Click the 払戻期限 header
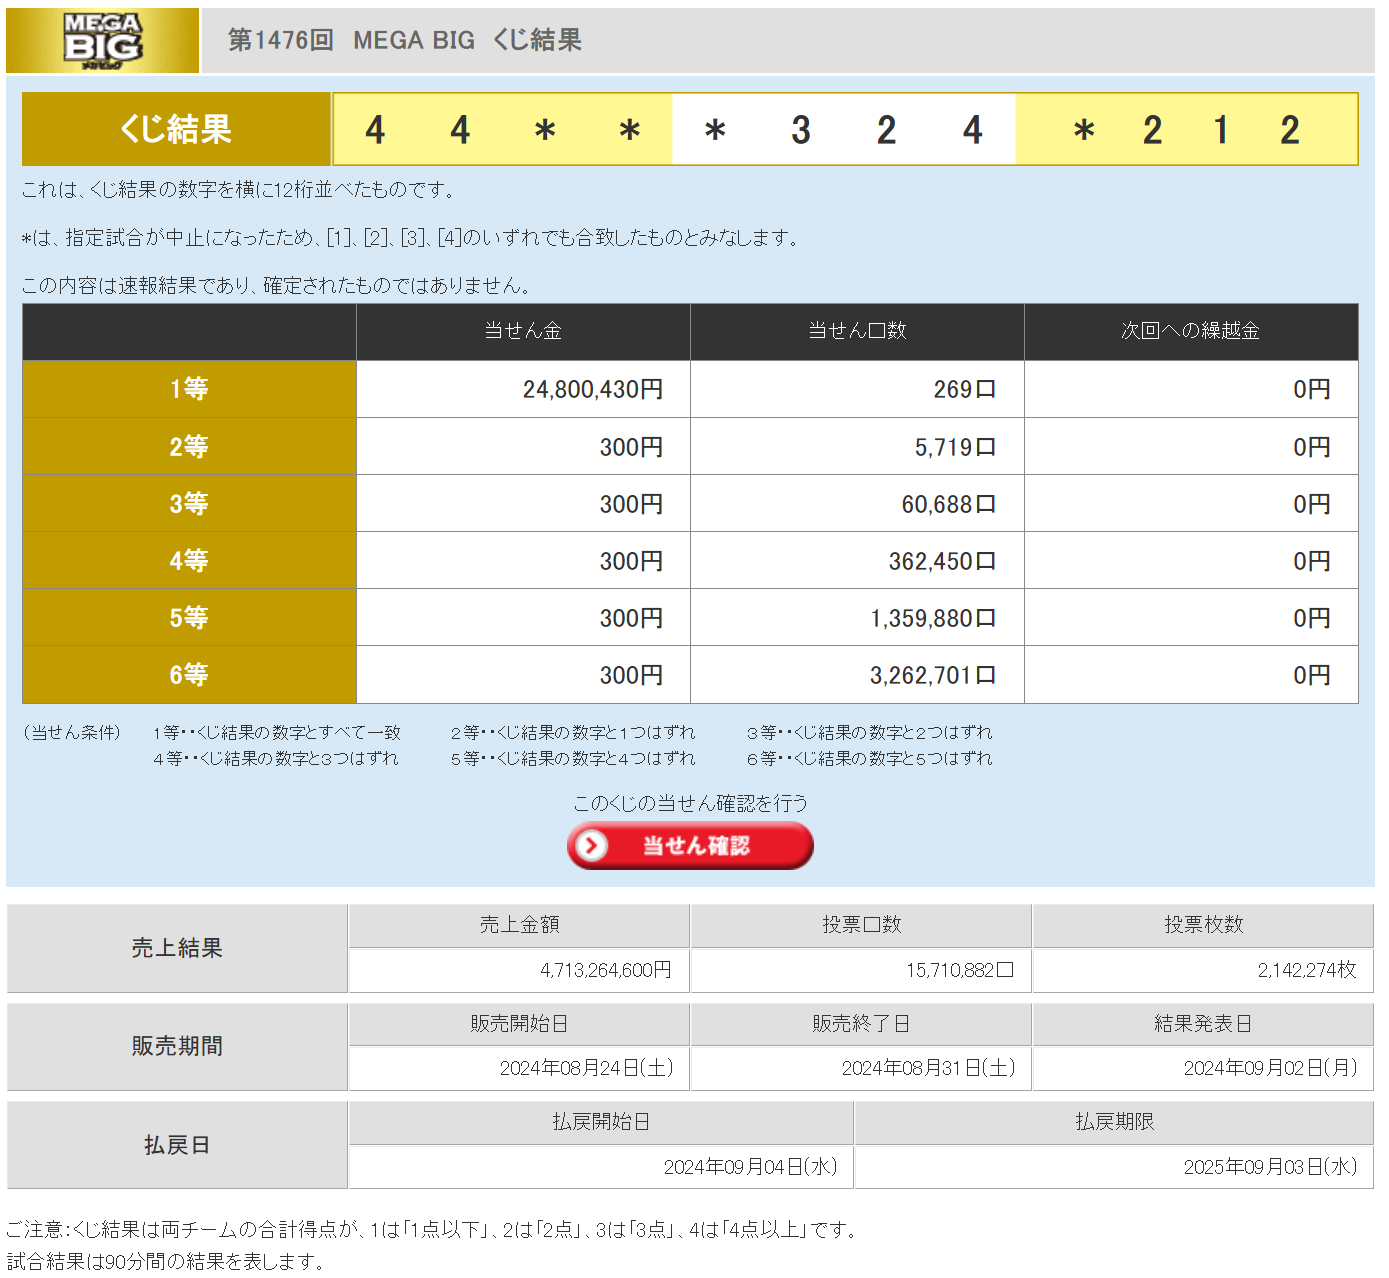Screen dimensions: 1389x1278 (1115, 1122)
